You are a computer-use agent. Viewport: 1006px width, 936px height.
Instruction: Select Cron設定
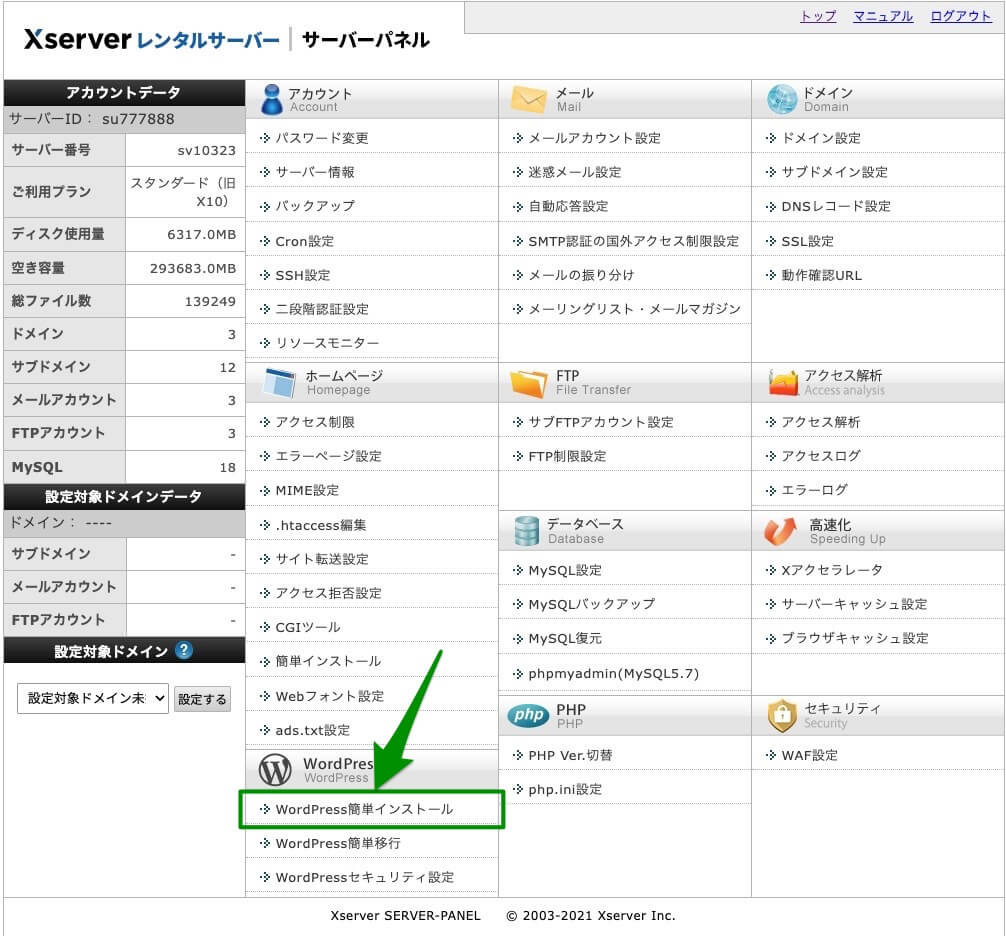tap(305, 242)
